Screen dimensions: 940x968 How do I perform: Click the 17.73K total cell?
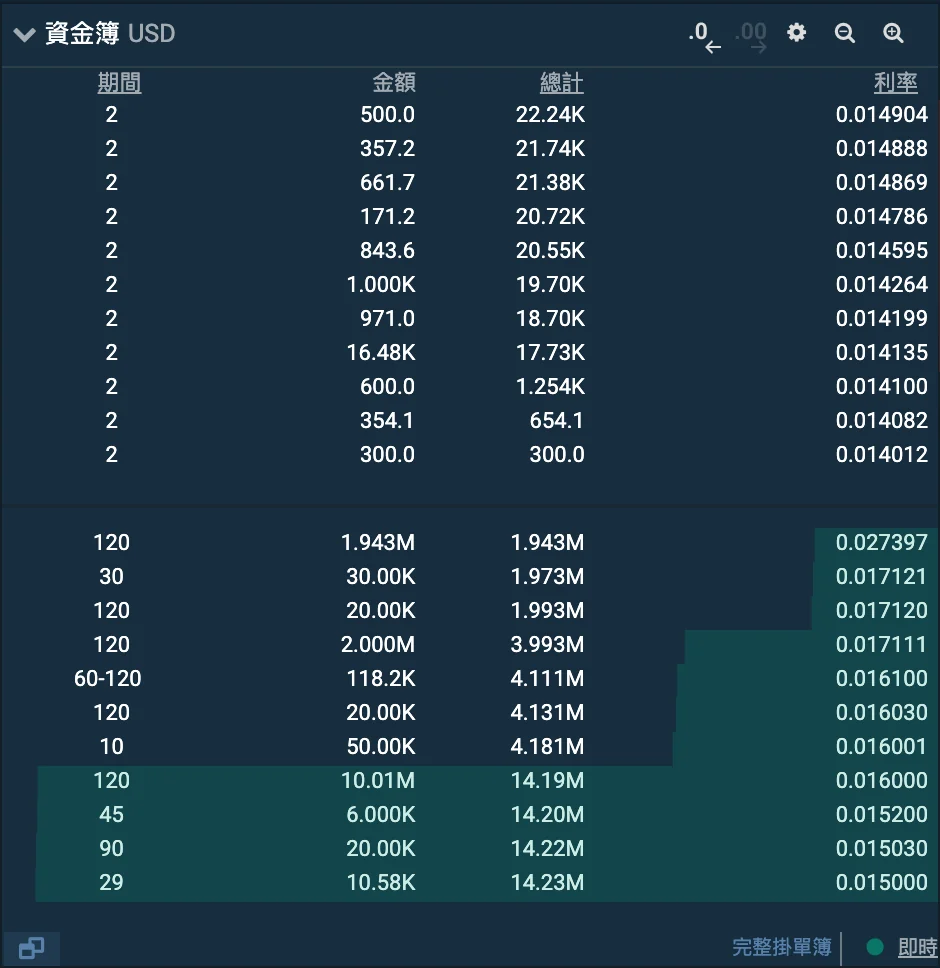tap(551, 352)
